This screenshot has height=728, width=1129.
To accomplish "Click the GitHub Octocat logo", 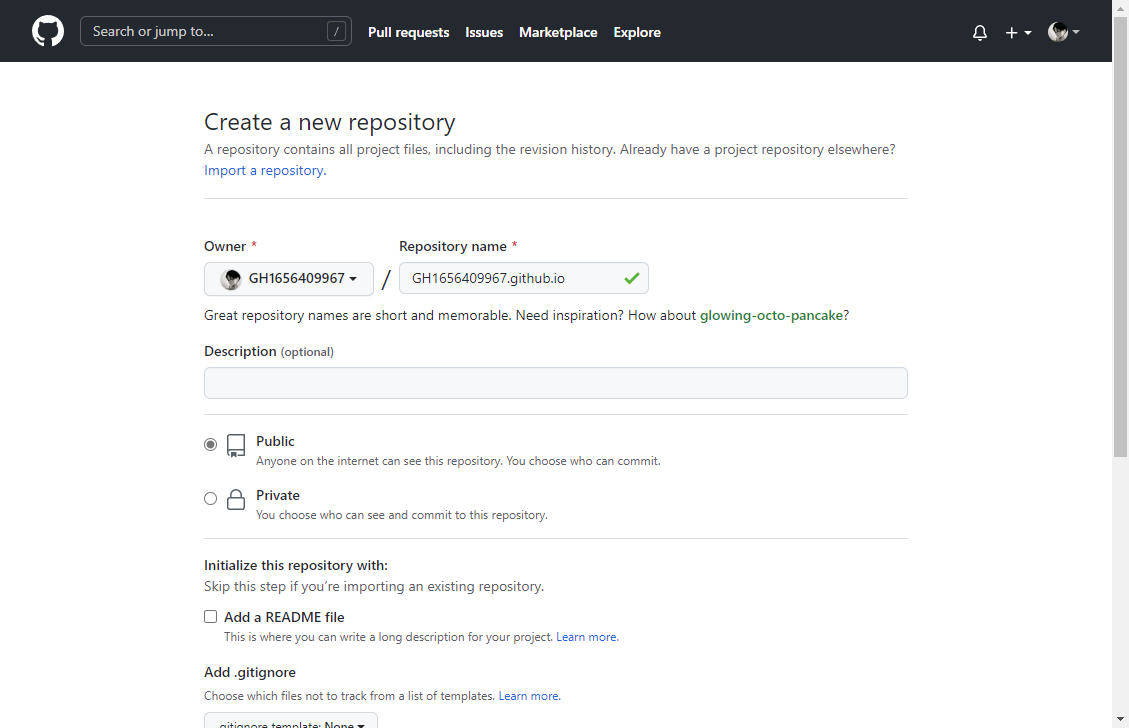I will tap(48, 31).
